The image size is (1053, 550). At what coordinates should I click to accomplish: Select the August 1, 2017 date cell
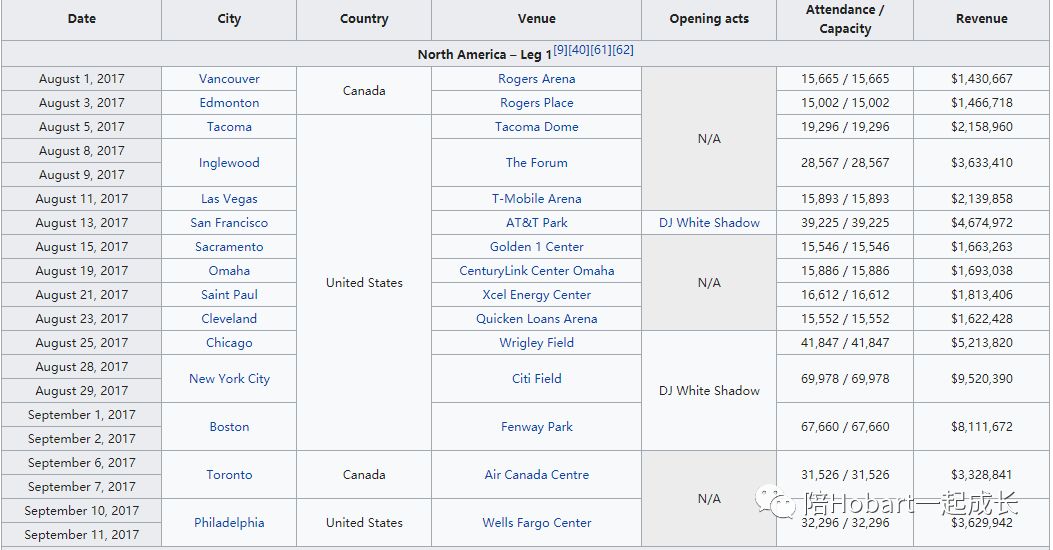[81, 79]
